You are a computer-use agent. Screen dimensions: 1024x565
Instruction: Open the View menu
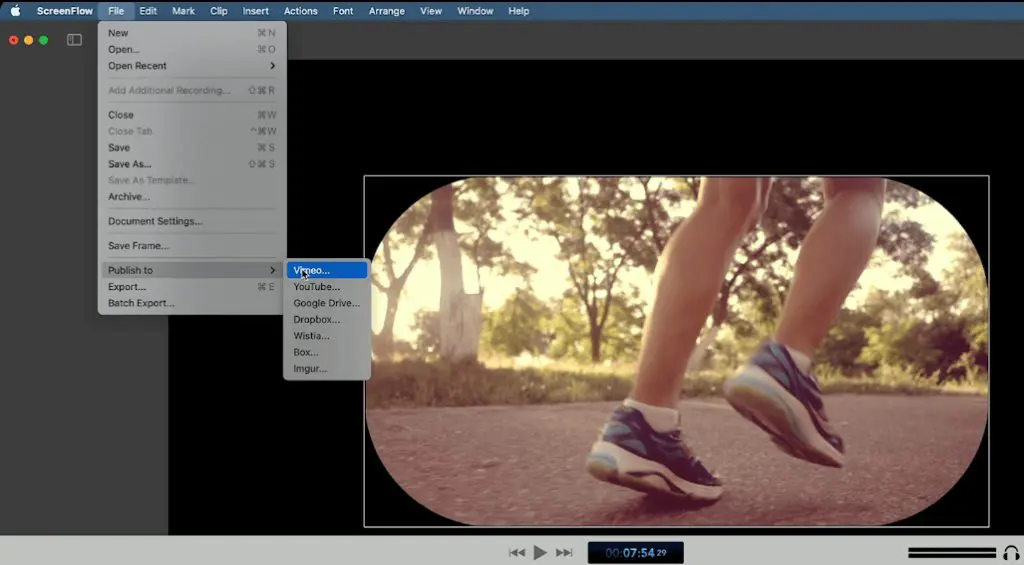pyautogui.click(x=431, y=10)
